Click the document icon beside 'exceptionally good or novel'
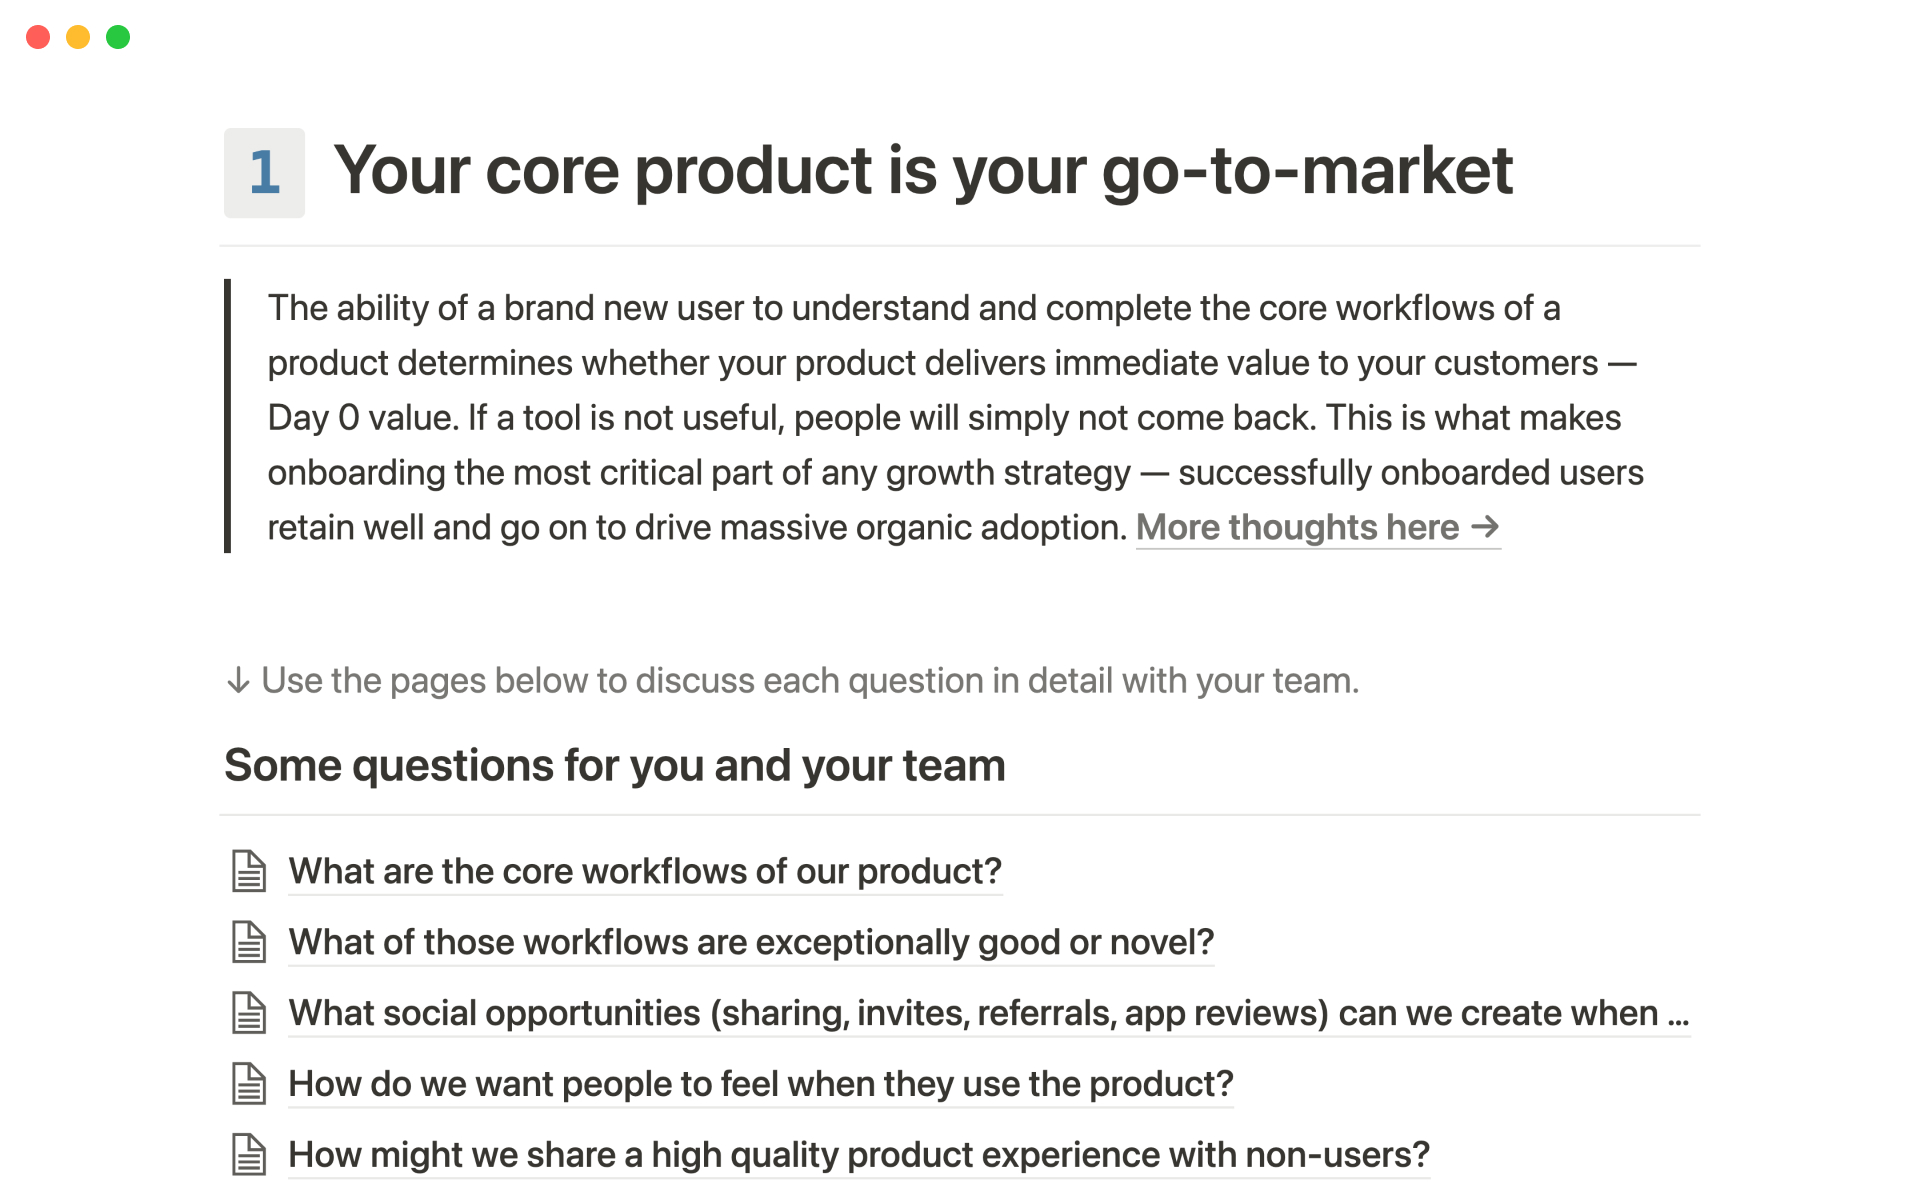 pyautogui.click(x=249, y=942)
